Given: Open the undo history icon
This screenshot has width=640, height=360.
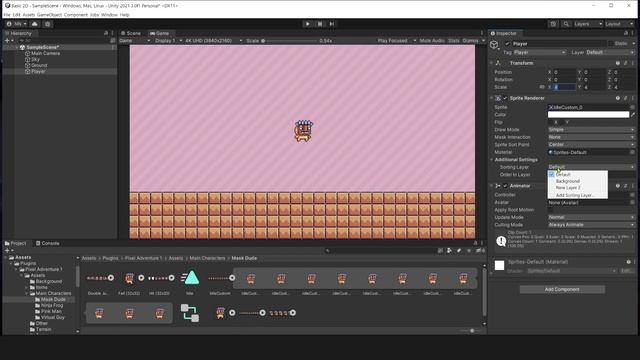Looking at the screenshot, I should click(553, 24).
